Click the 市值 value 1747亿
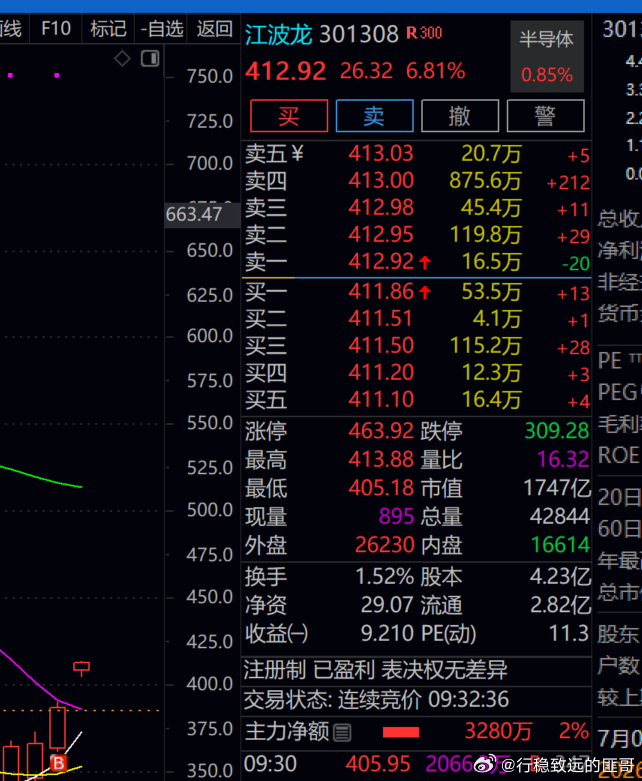 click(557, 488)
